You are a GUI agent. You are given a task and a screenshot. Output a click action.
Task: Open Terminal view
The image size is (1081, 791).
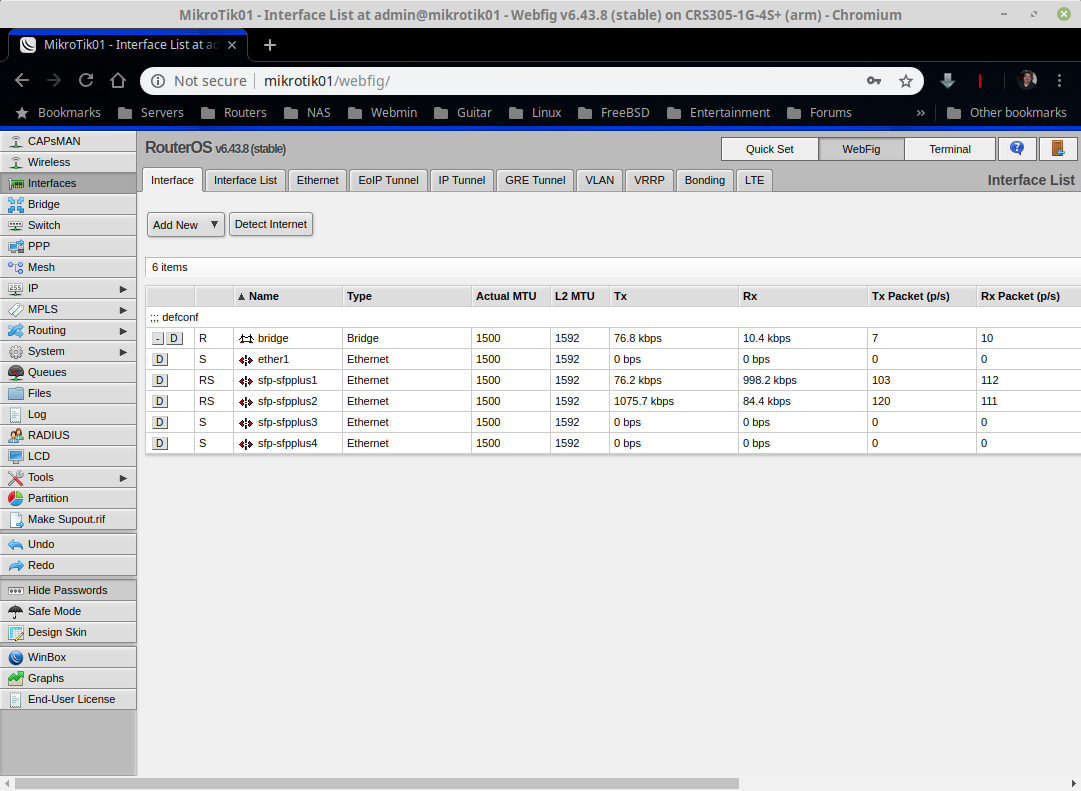click(949, 149)
